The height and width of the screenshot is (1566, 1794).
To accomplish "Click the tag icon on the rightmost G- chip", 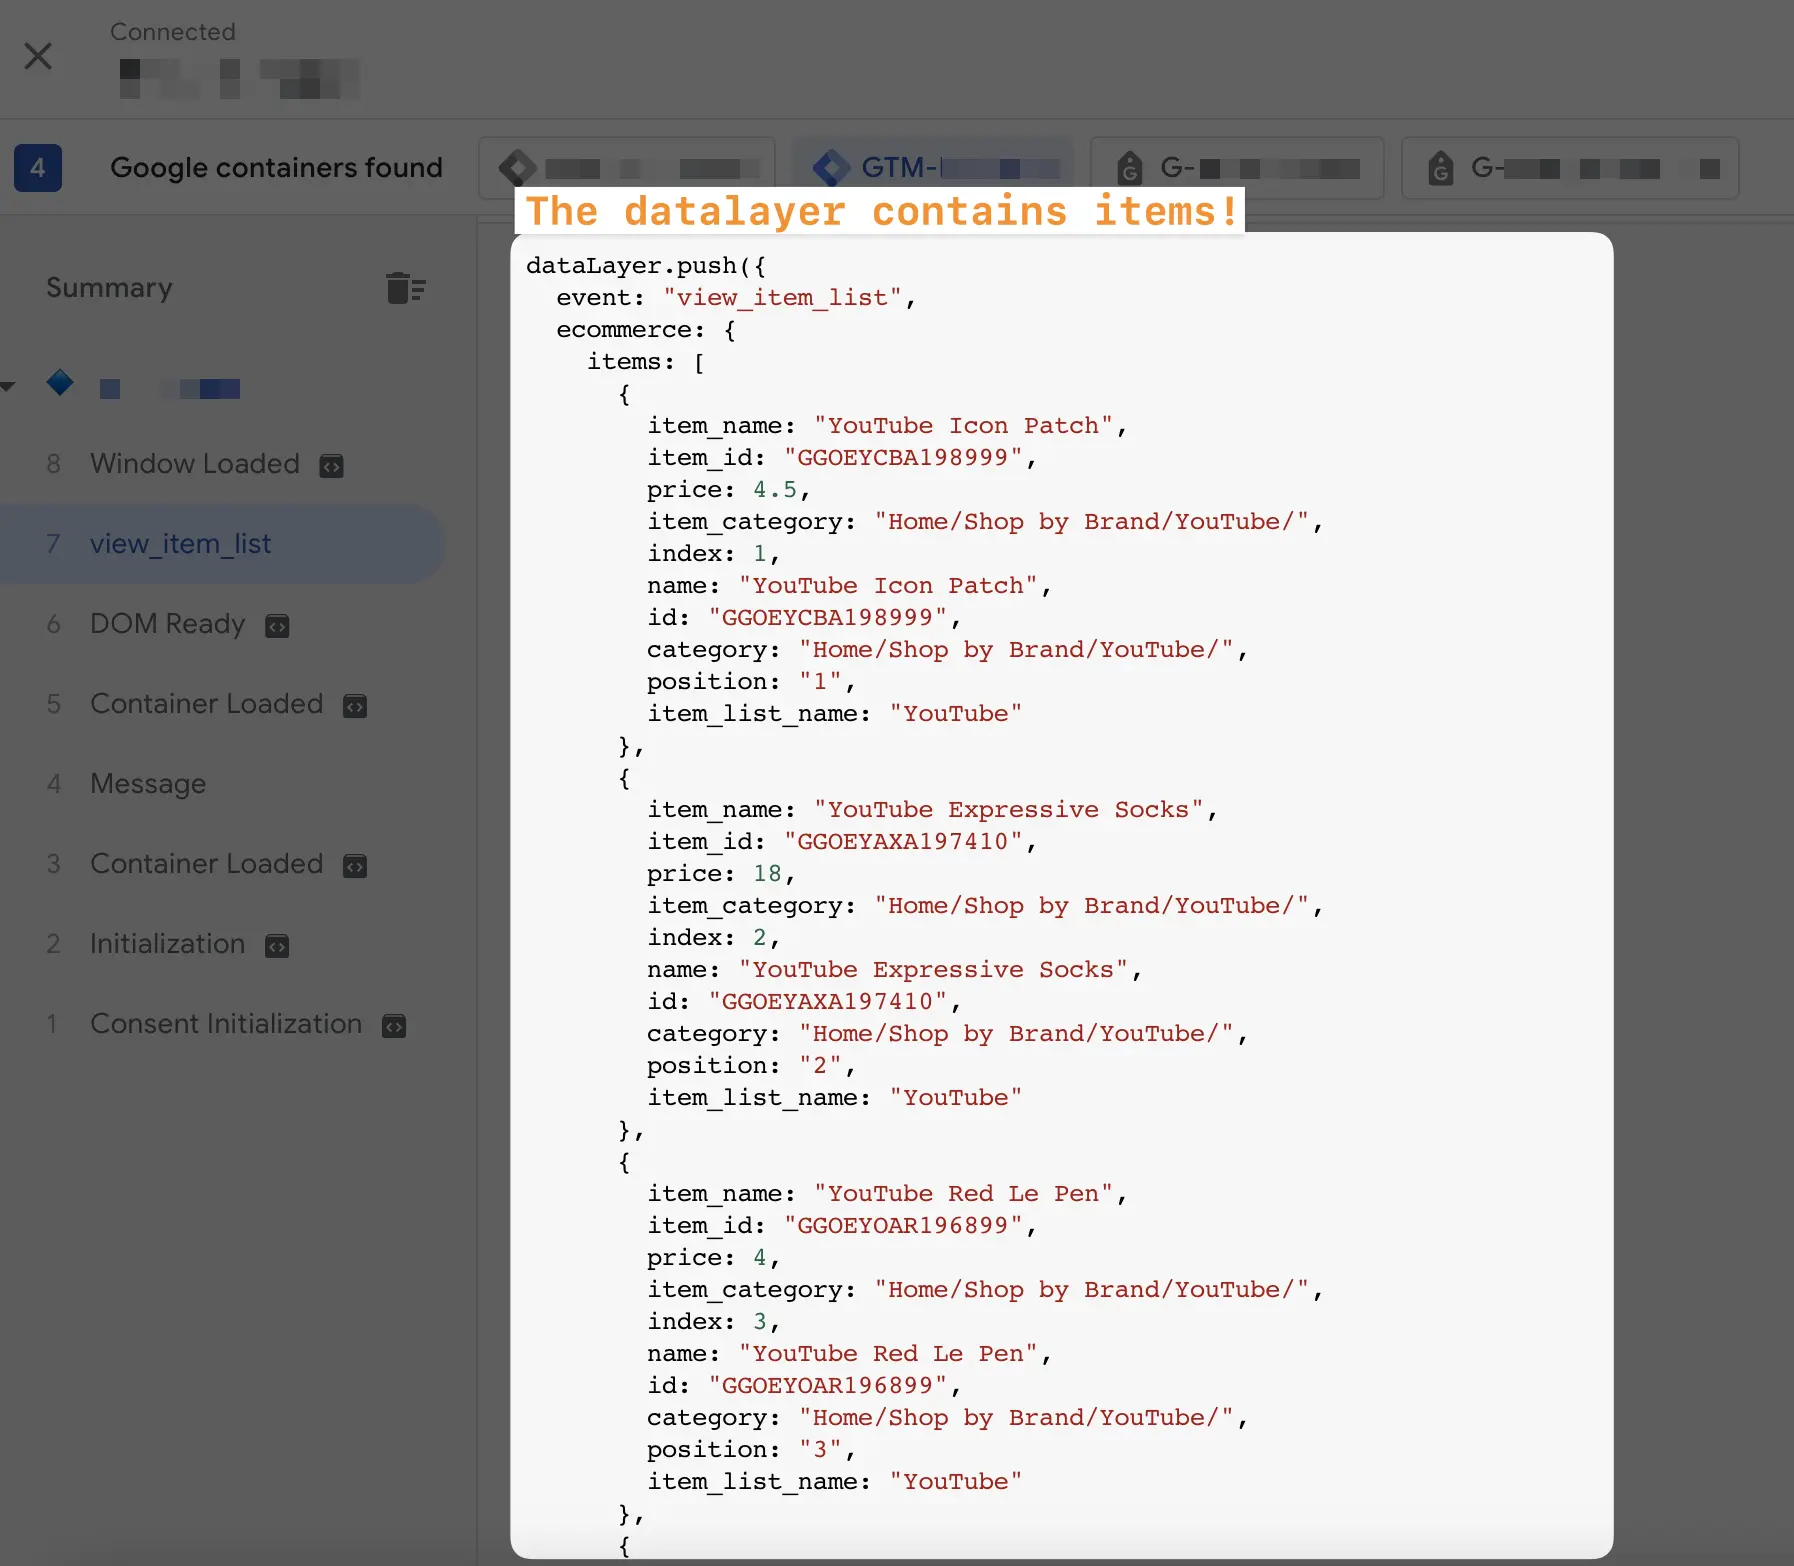I will tap(1442, 168).
